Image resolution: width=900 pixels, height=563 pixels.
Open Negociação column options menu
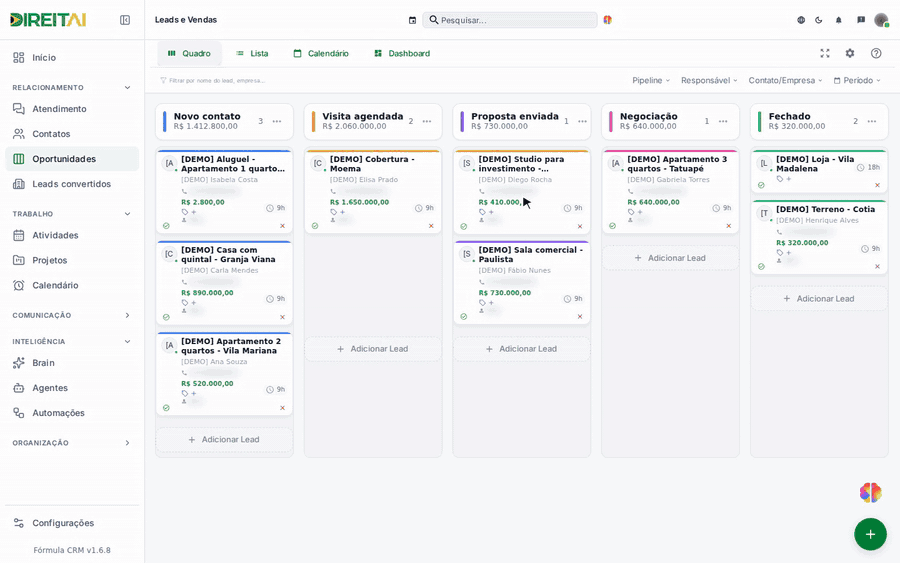tap(723, 122)
